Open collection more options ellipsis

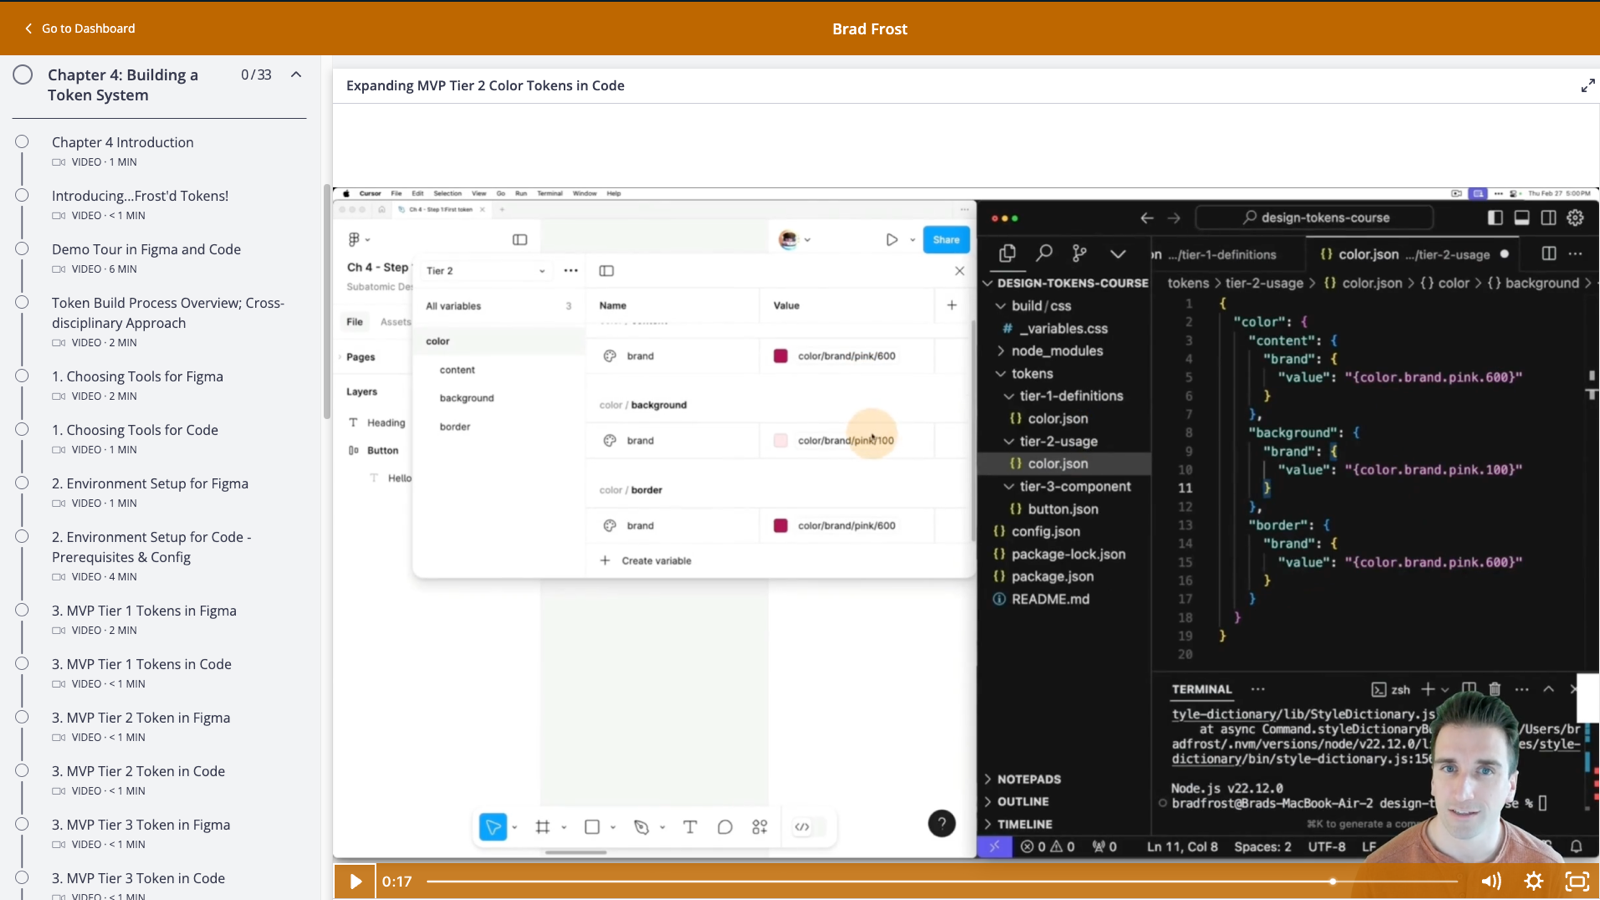click(571, 271)
